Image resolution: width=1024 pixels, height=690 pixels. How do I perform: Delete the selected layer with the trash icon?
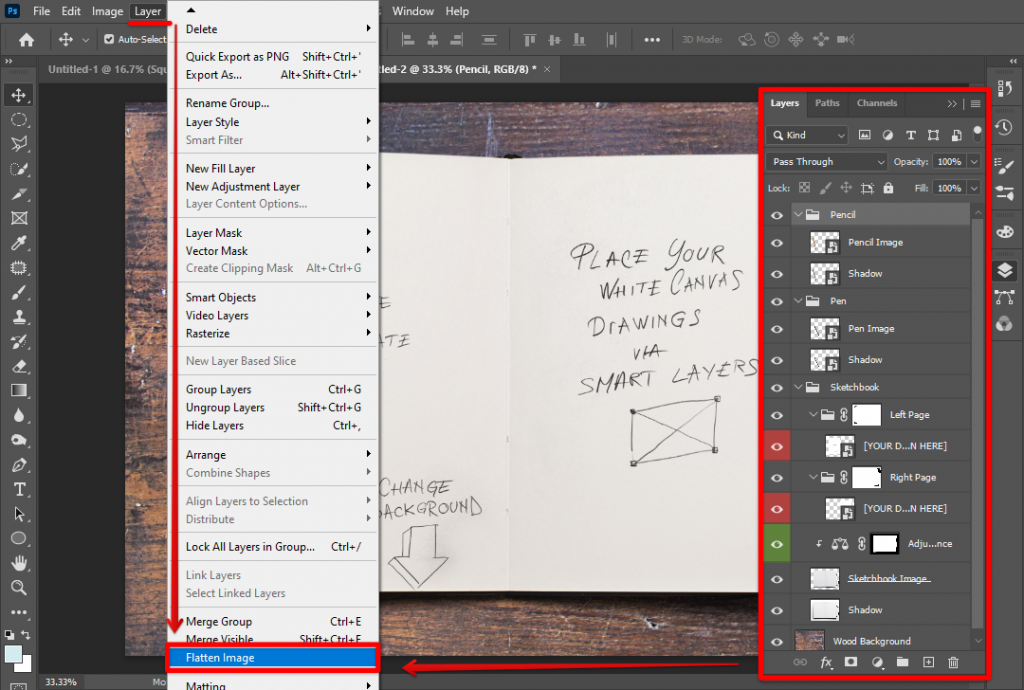tap(953, 662)
